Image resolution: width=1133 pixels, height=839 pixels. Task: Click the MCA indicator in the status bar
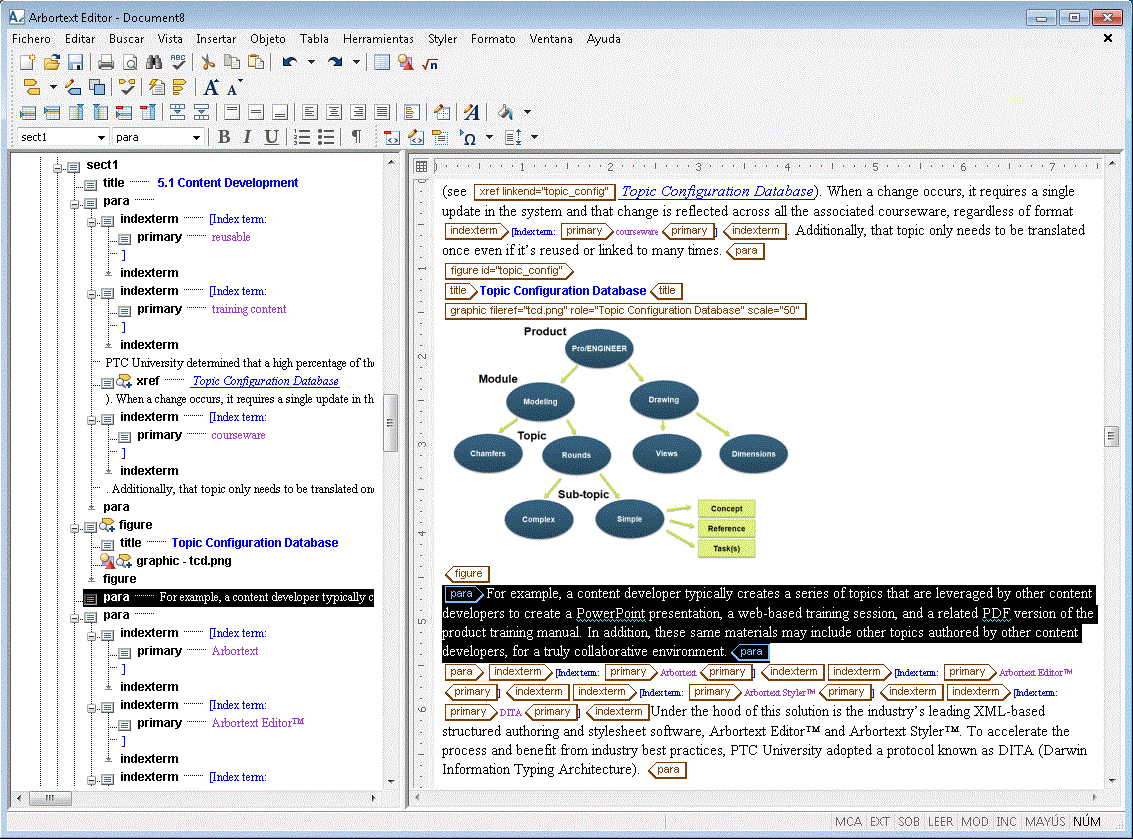tap(848, 822)
